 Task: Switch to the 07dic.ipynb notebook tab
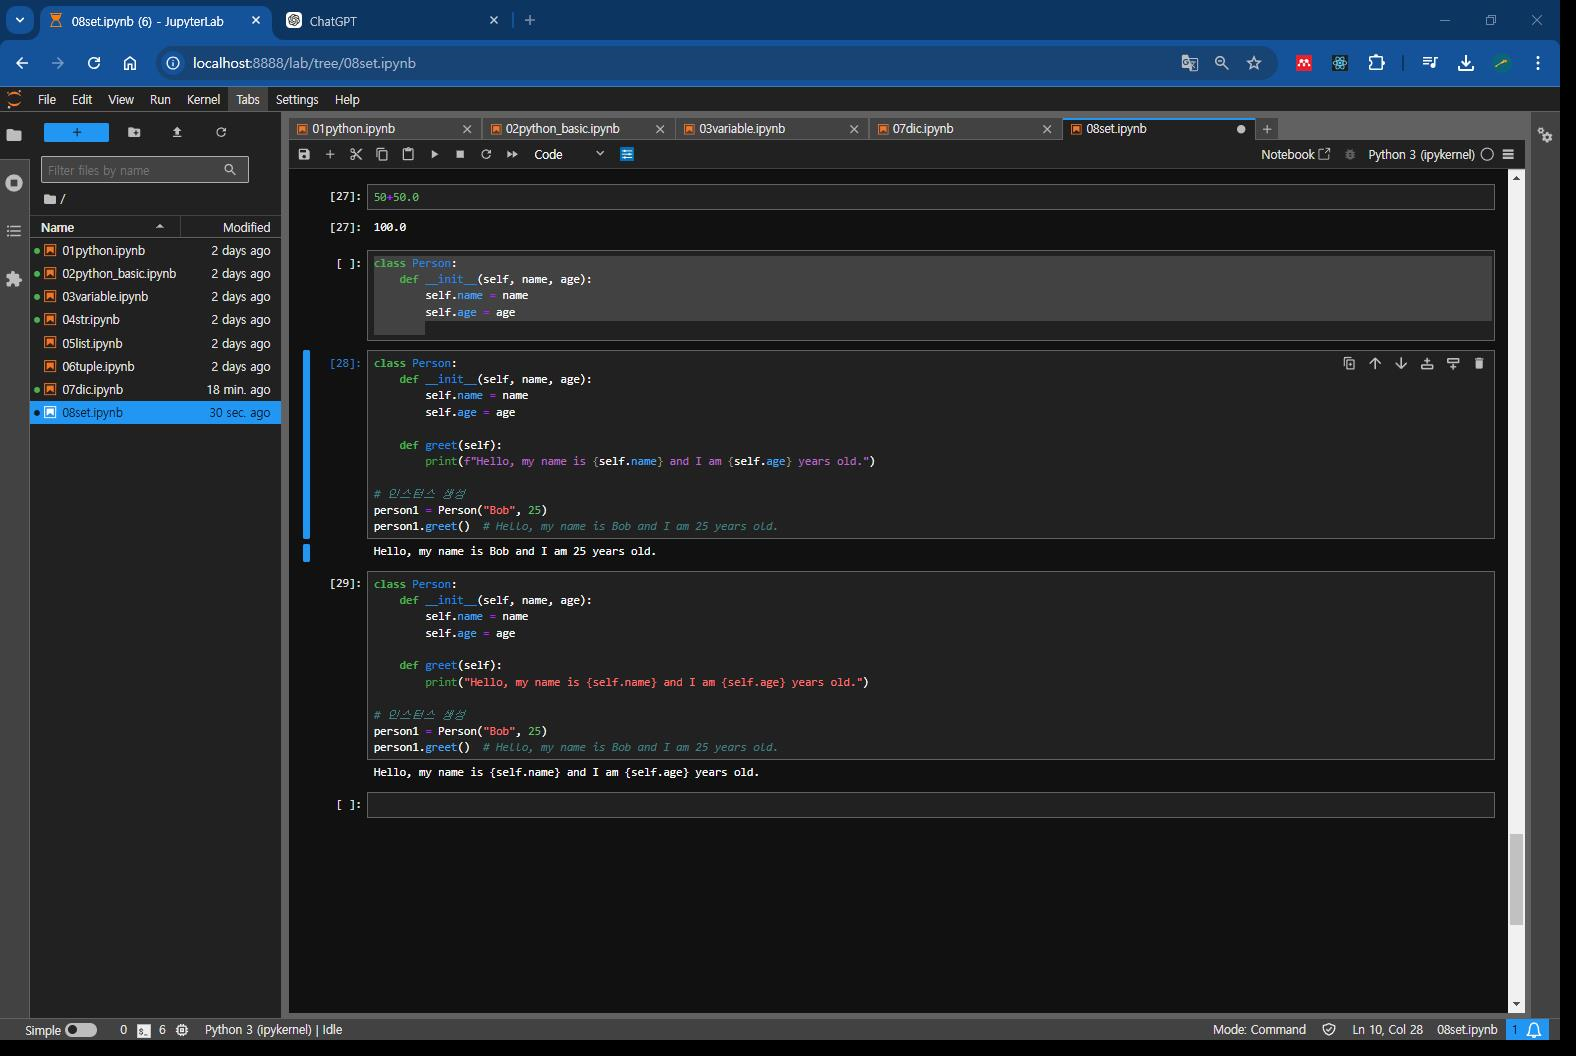pos(923,129)
